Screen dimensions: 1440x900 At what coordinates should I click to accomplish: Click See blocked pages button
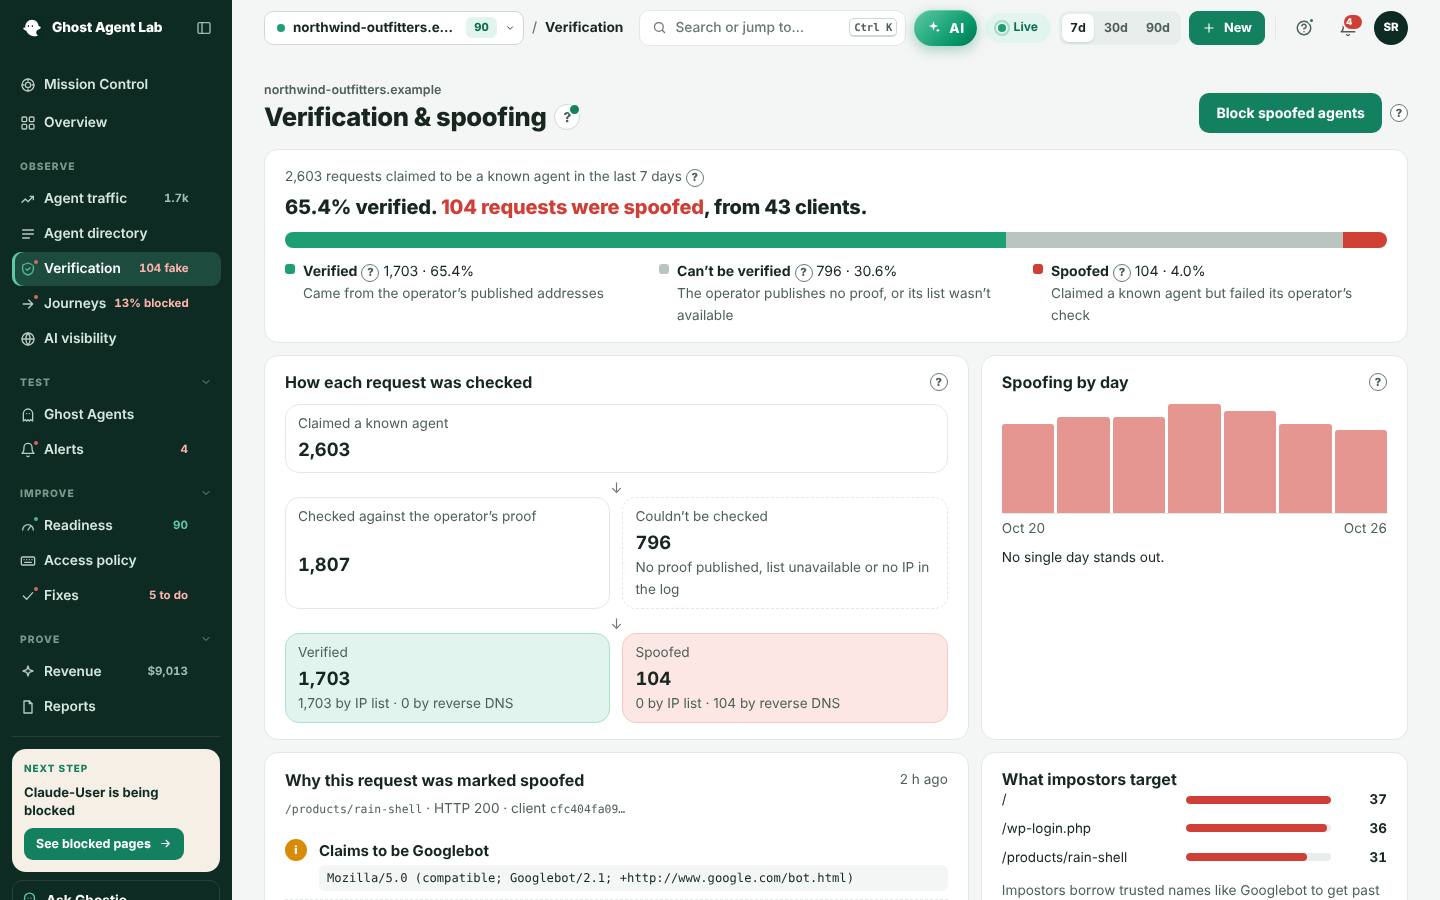[x=104, y=843]
